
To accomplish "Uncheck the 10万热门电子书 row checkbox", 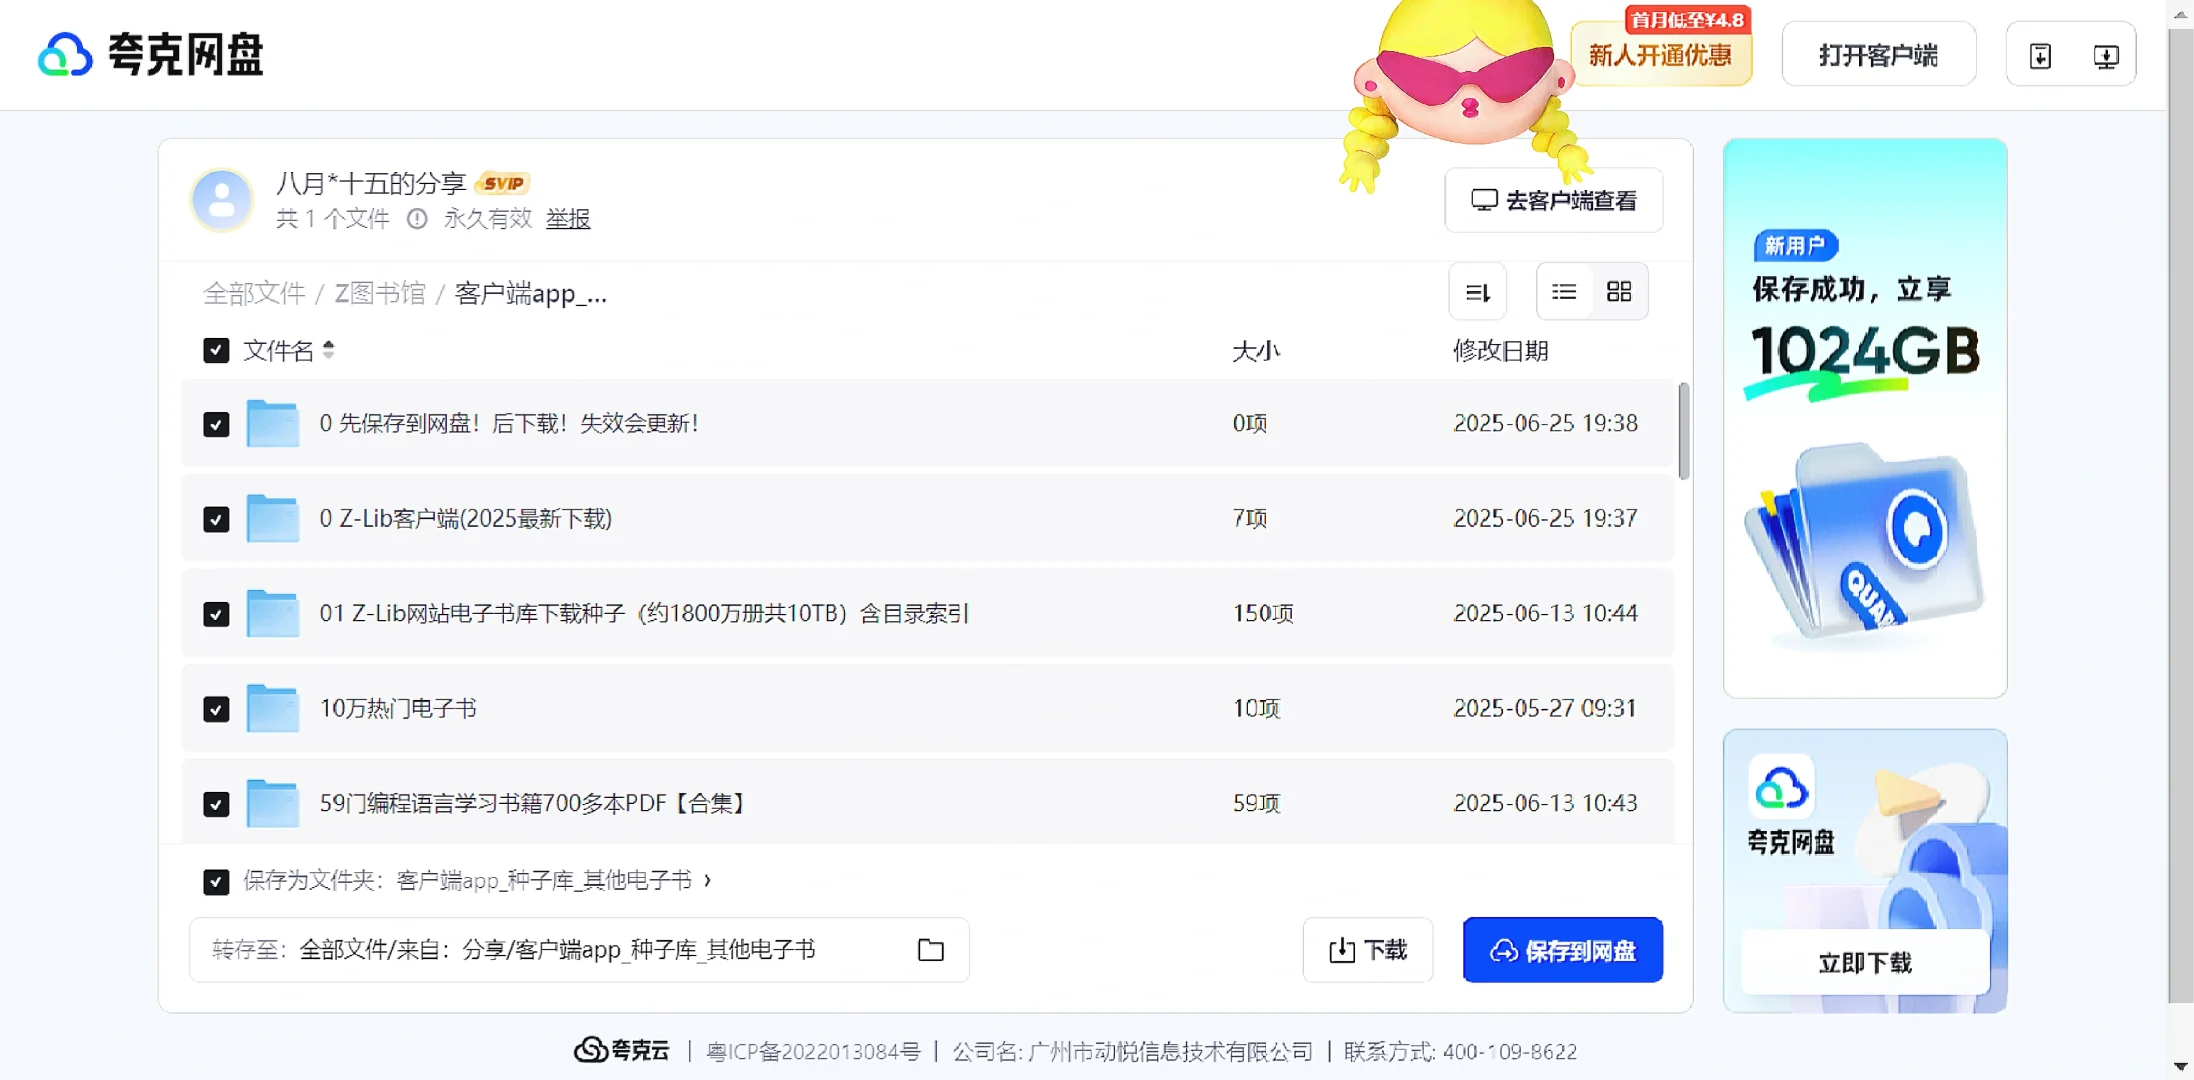I will tap(216, 709).
